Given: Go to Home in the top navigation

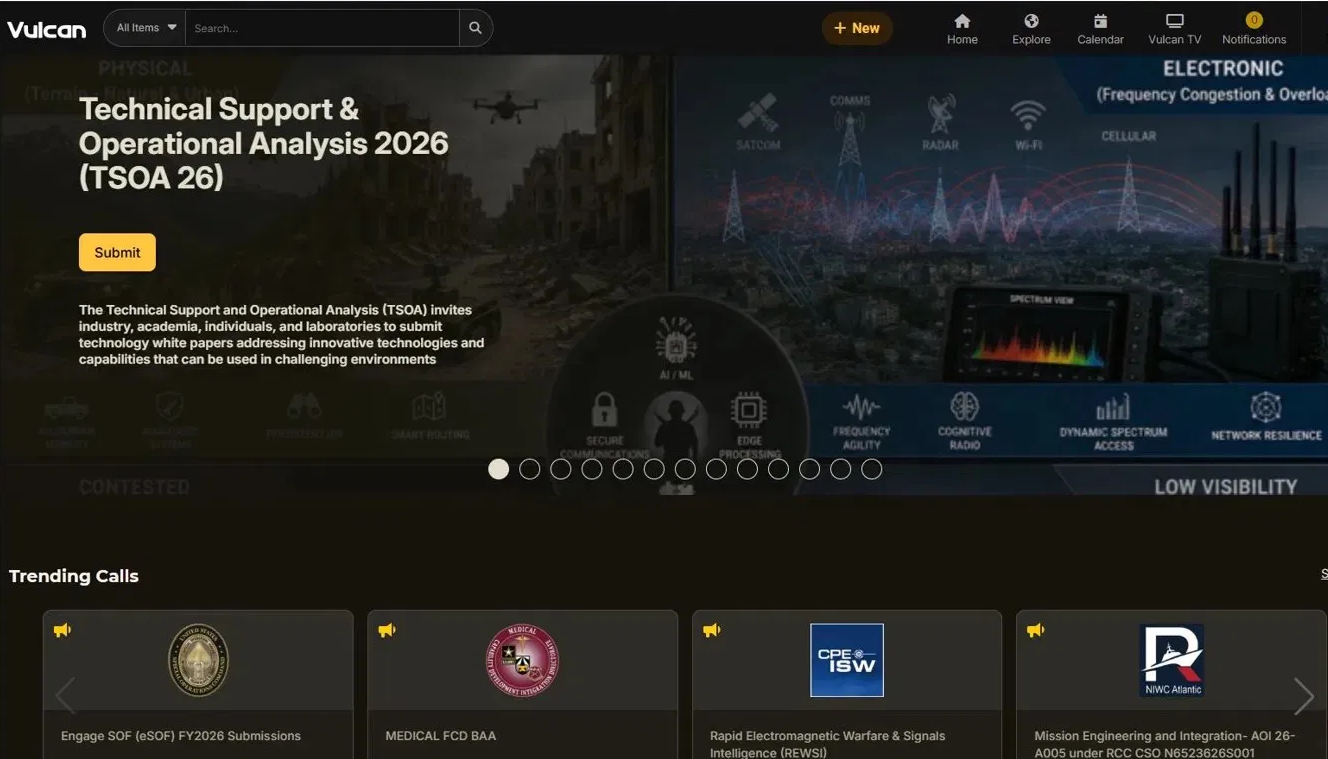Looking at the screenshot, I should click(x=962, y=29).
